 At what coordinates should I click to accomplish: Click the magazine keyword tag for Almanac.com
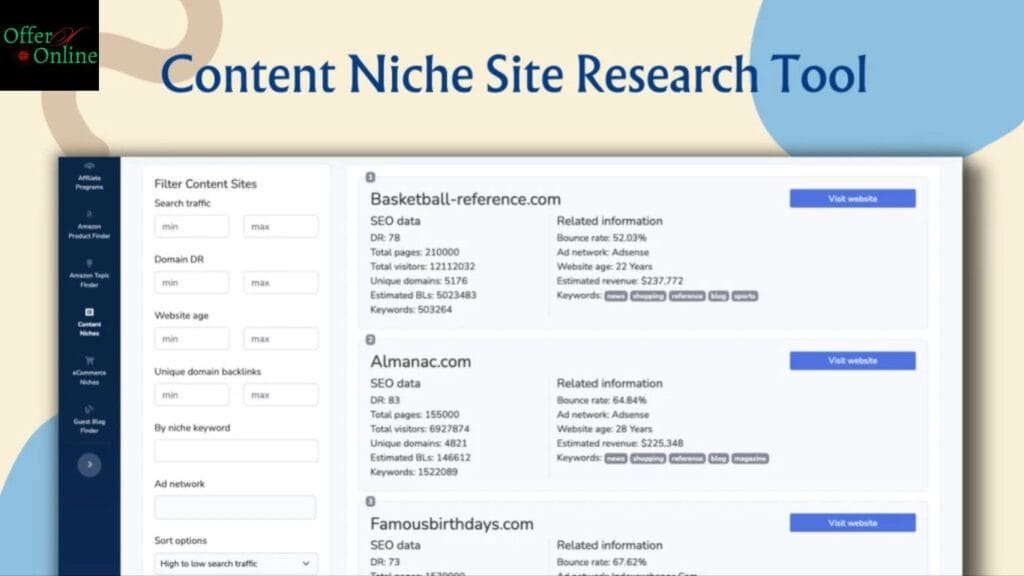(x=750, y=458)
